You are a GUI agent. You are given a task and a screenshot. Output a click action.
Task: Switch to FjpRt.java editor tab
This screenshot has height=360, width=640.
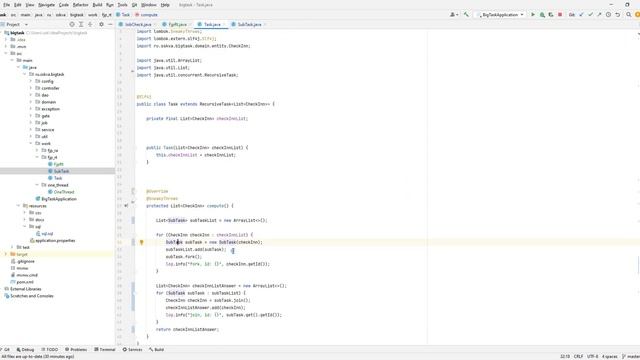tap(177, 24)
